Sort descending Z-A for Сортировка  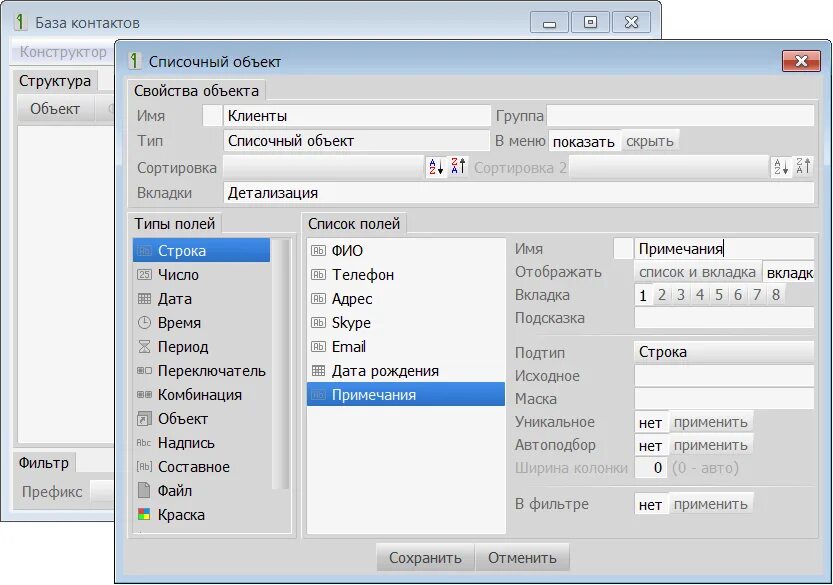pos(458,167)
